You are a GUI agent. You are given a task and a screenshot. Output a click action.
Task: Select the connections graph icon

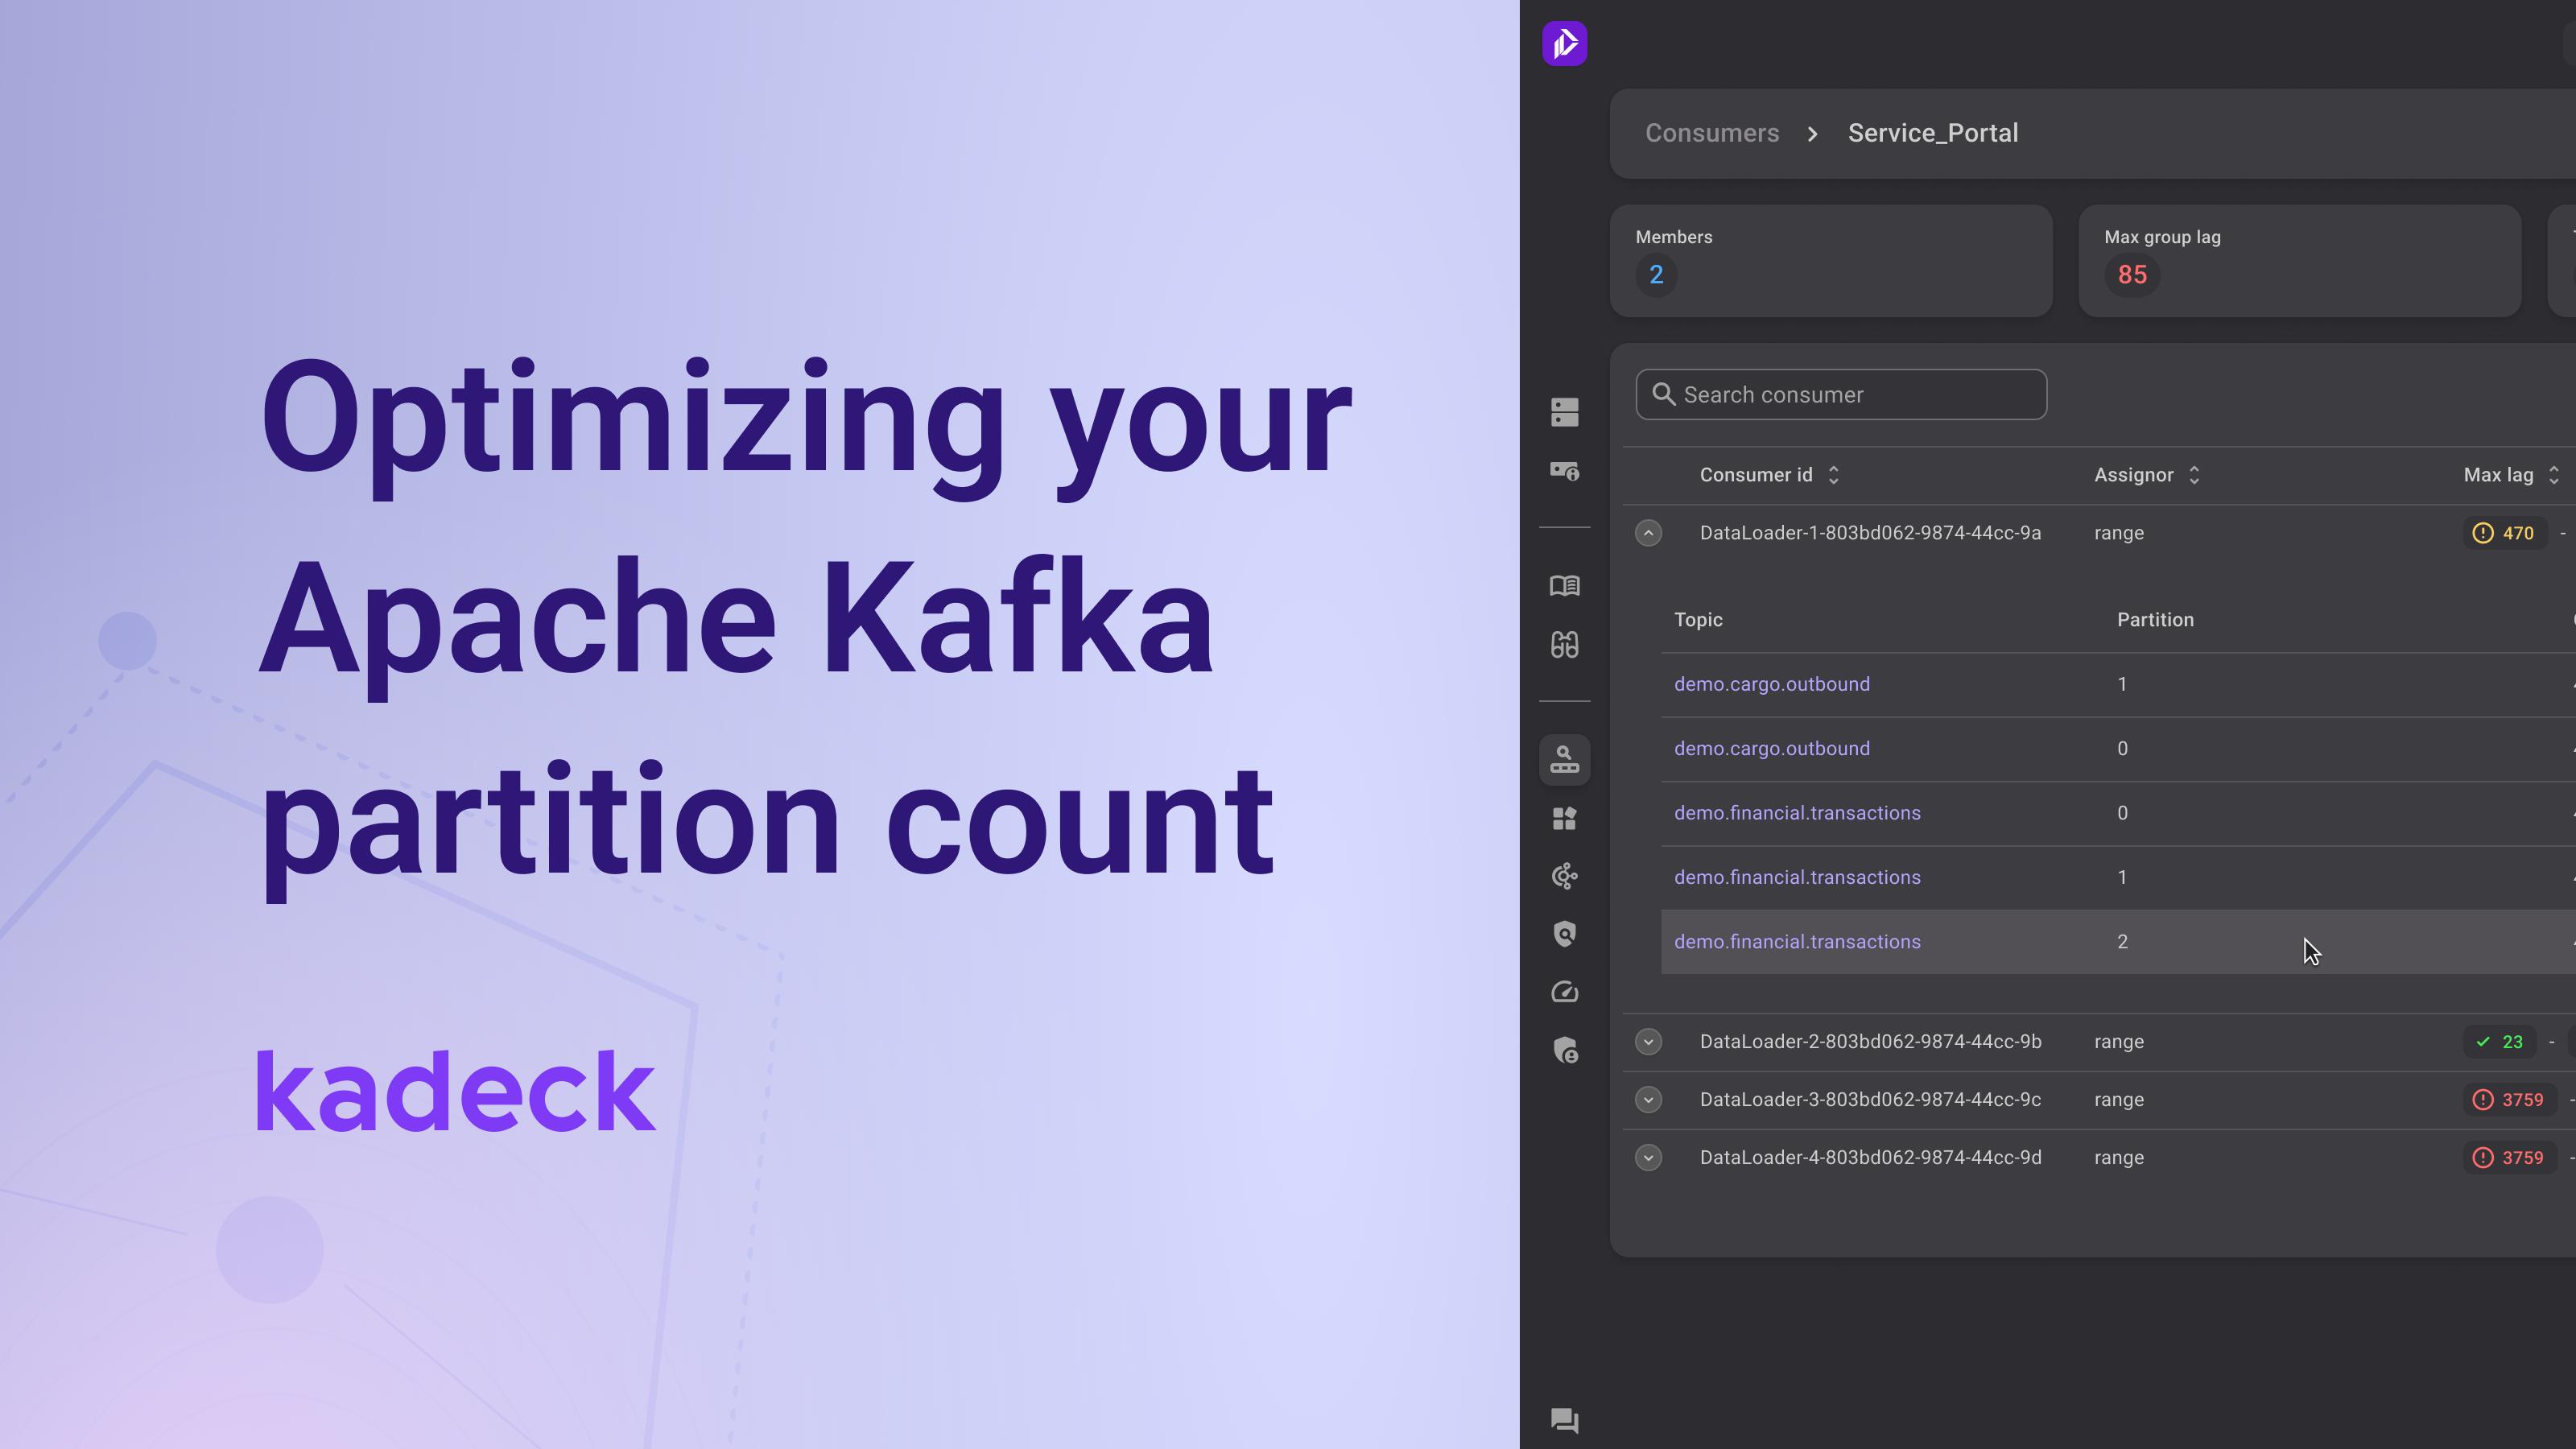pos(1565,875)
